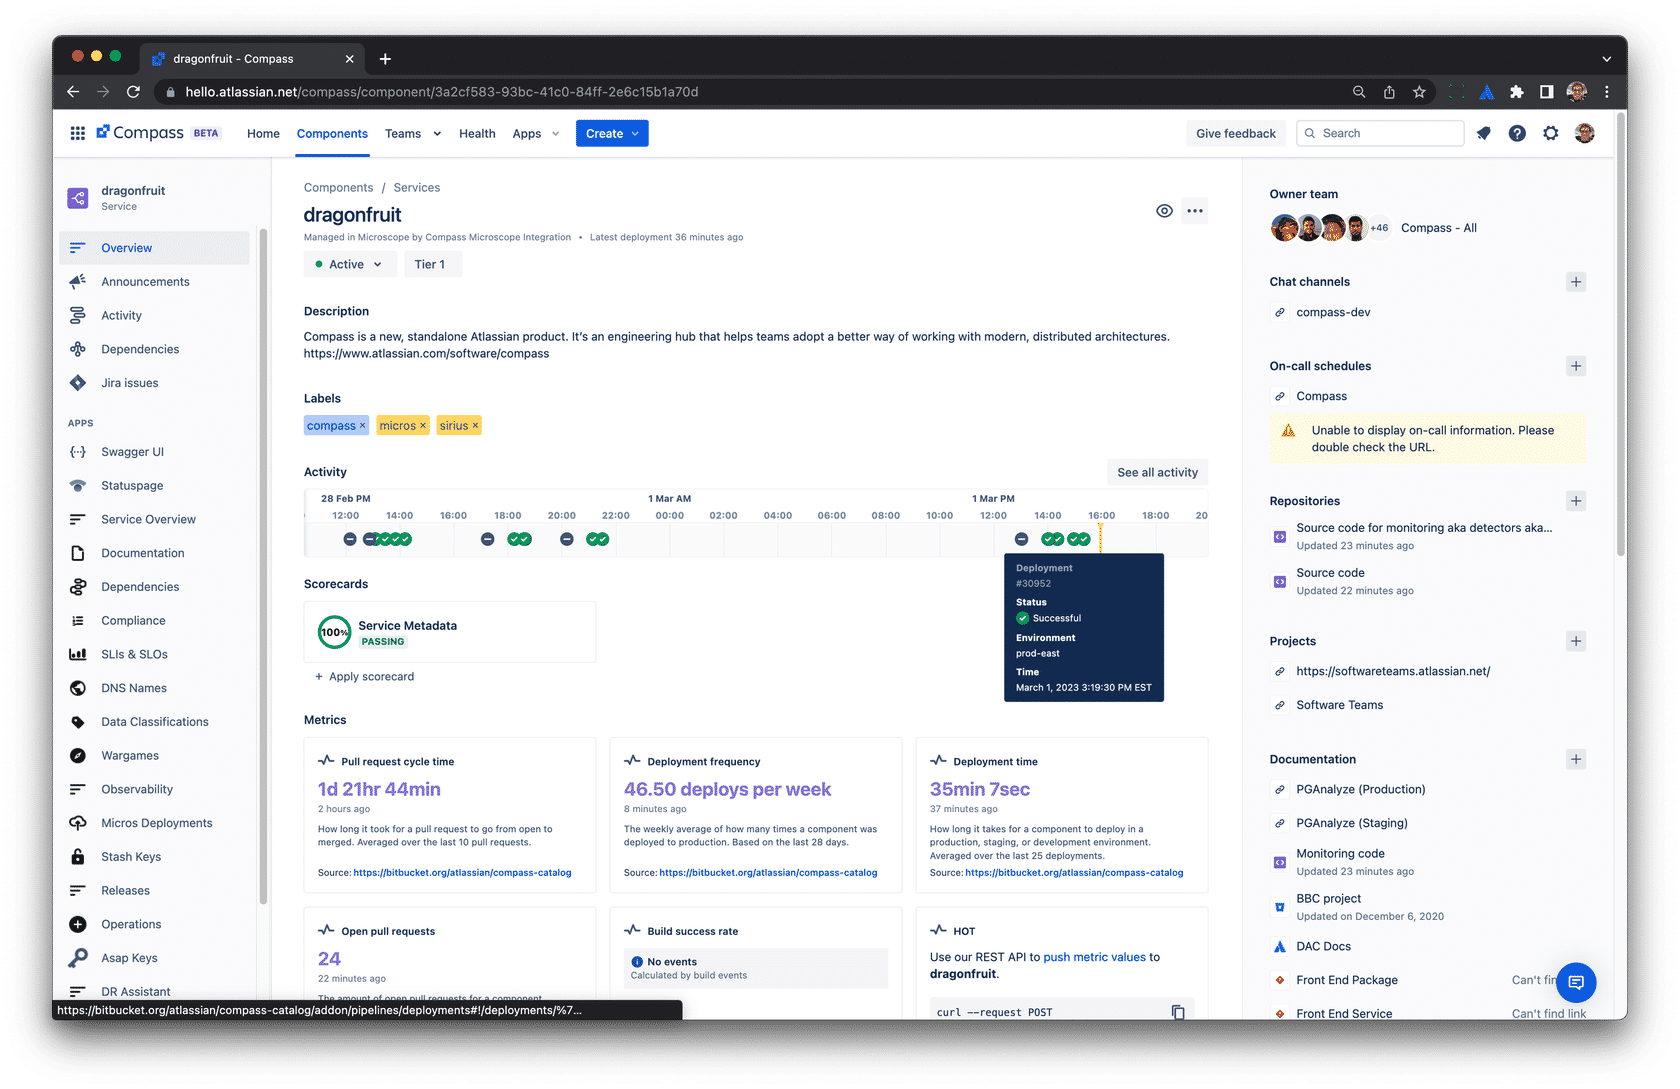Click the 100% Service Metadata progress ring
1680x1089 pixels.
334,632
